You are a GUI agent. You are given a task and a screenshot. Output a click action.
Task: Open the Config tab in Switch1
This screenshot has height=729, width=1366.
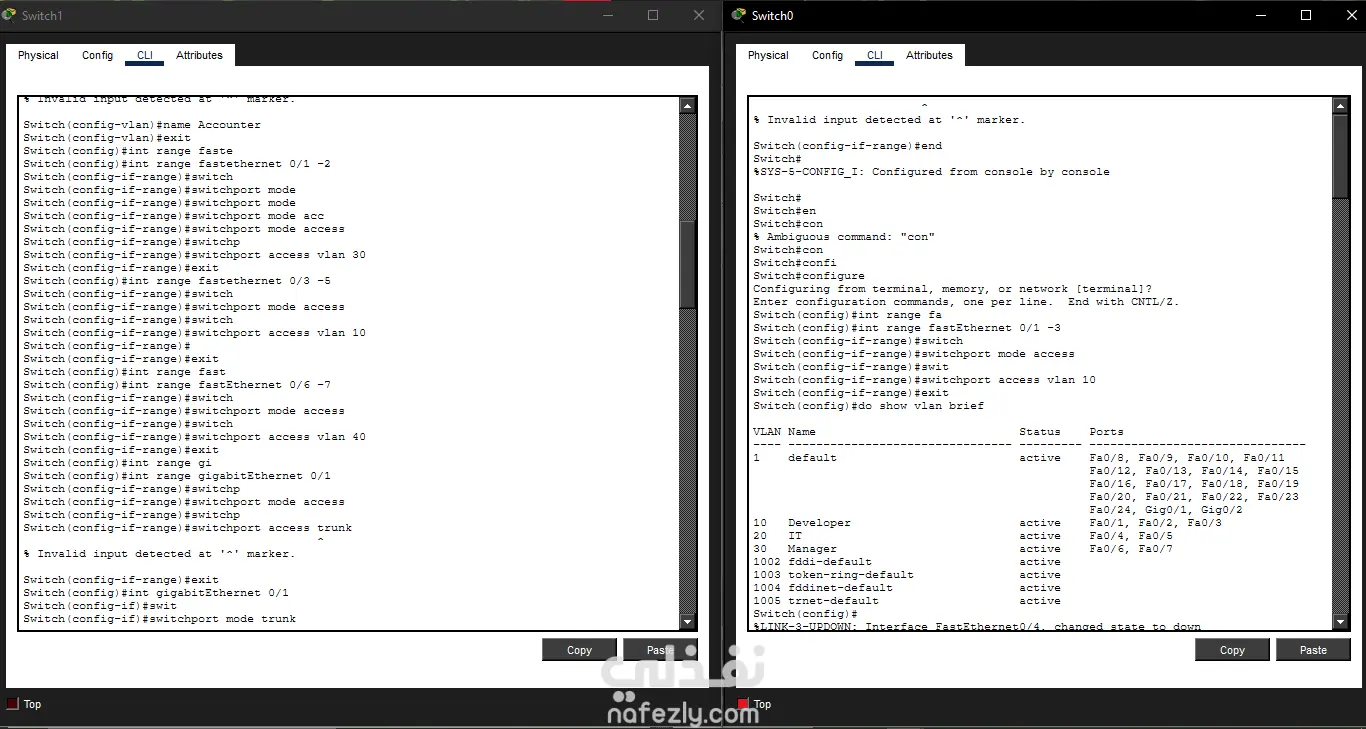97,55
